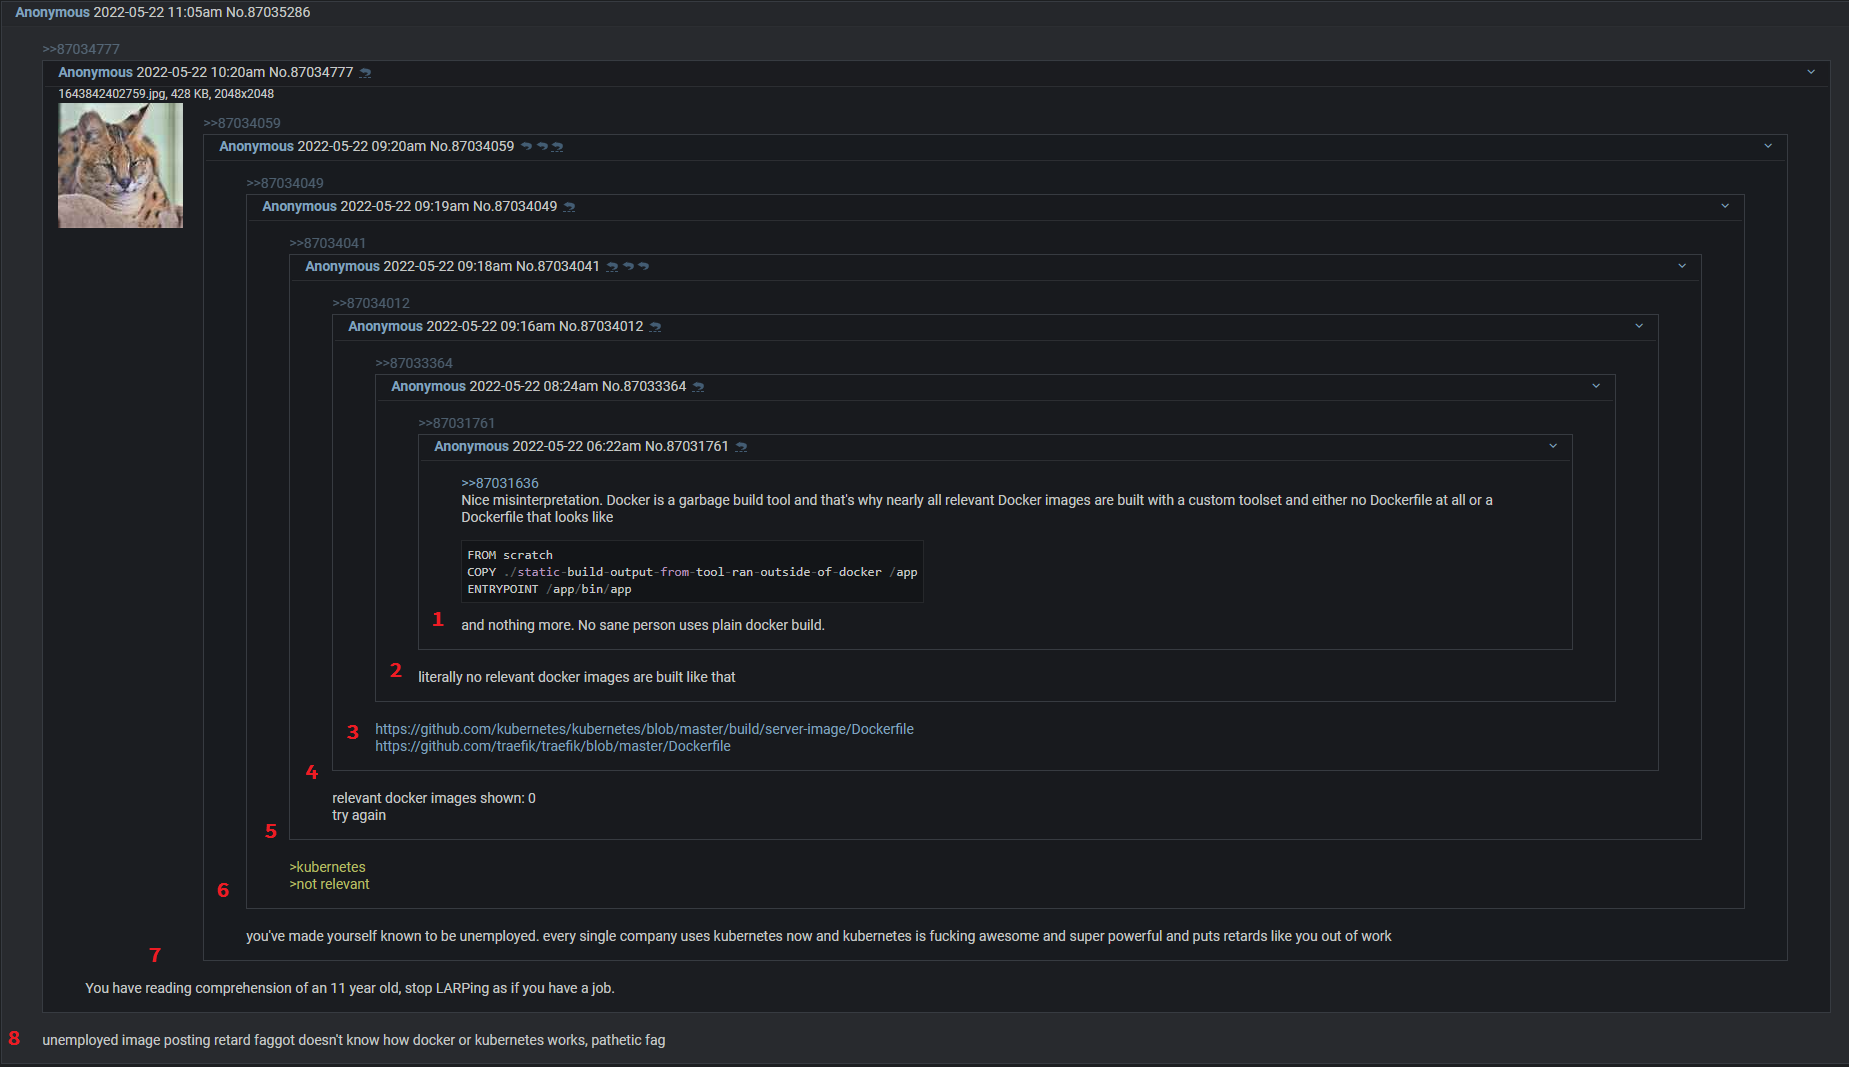Click the timestamp 2022-05-22 09:18am
Screen dimensions: 1849x1067
click(x=448, y=266)
